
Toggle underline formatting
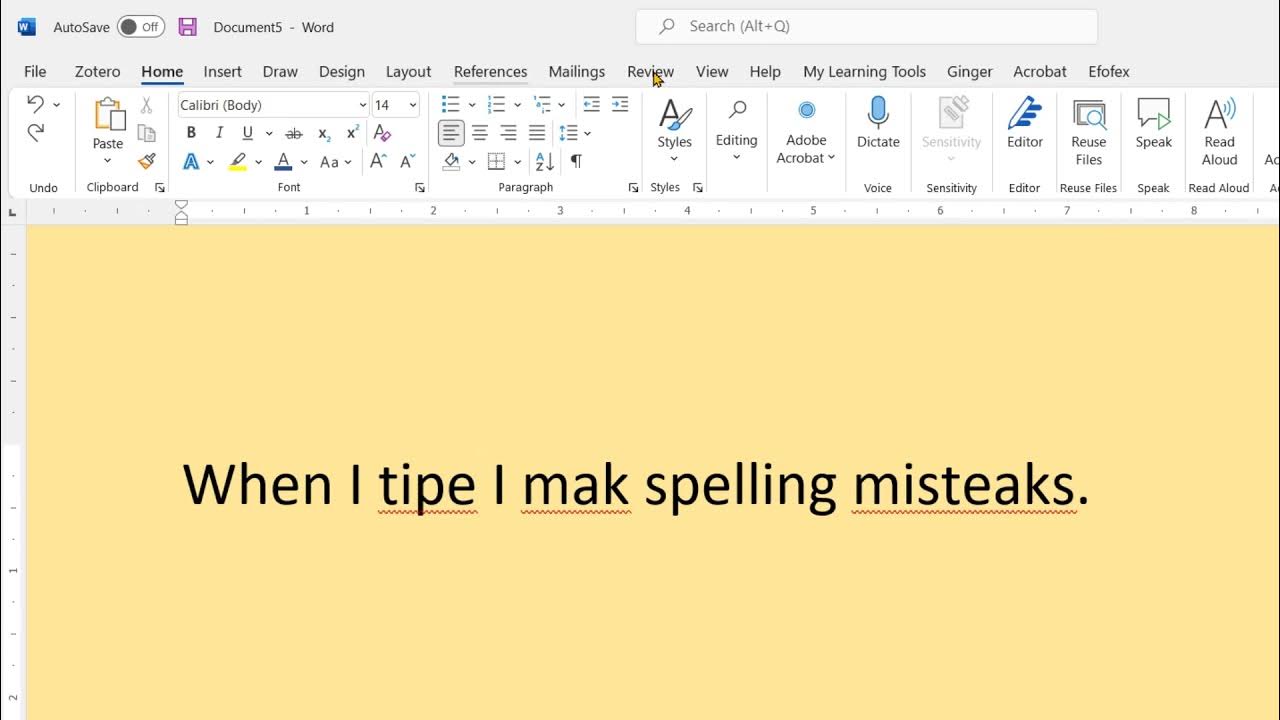[247, 133]
